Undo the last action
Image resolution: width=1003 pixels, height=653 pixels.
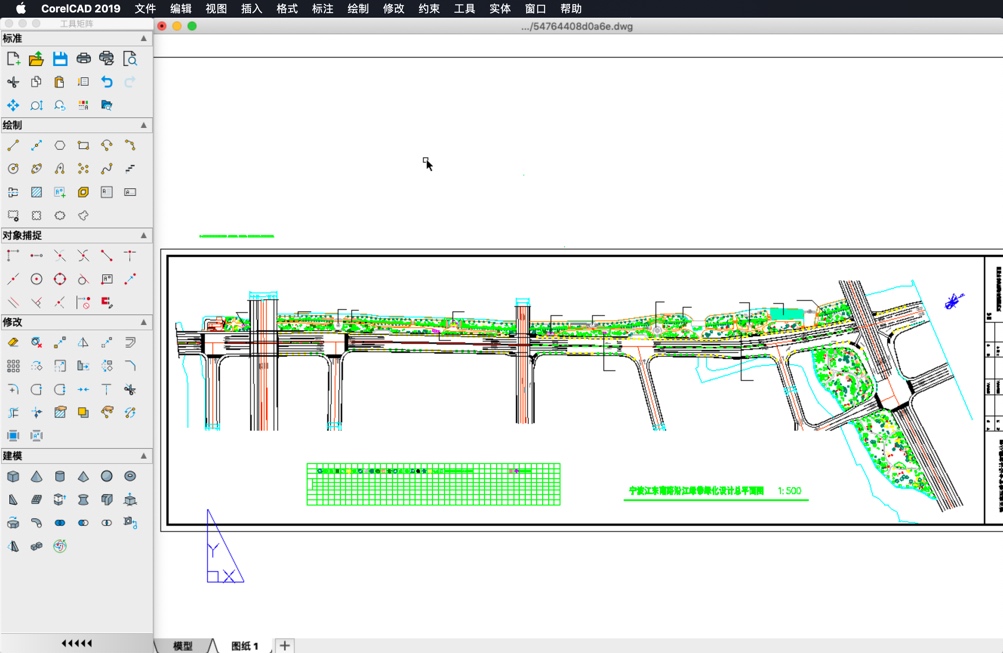coord(107,82)
